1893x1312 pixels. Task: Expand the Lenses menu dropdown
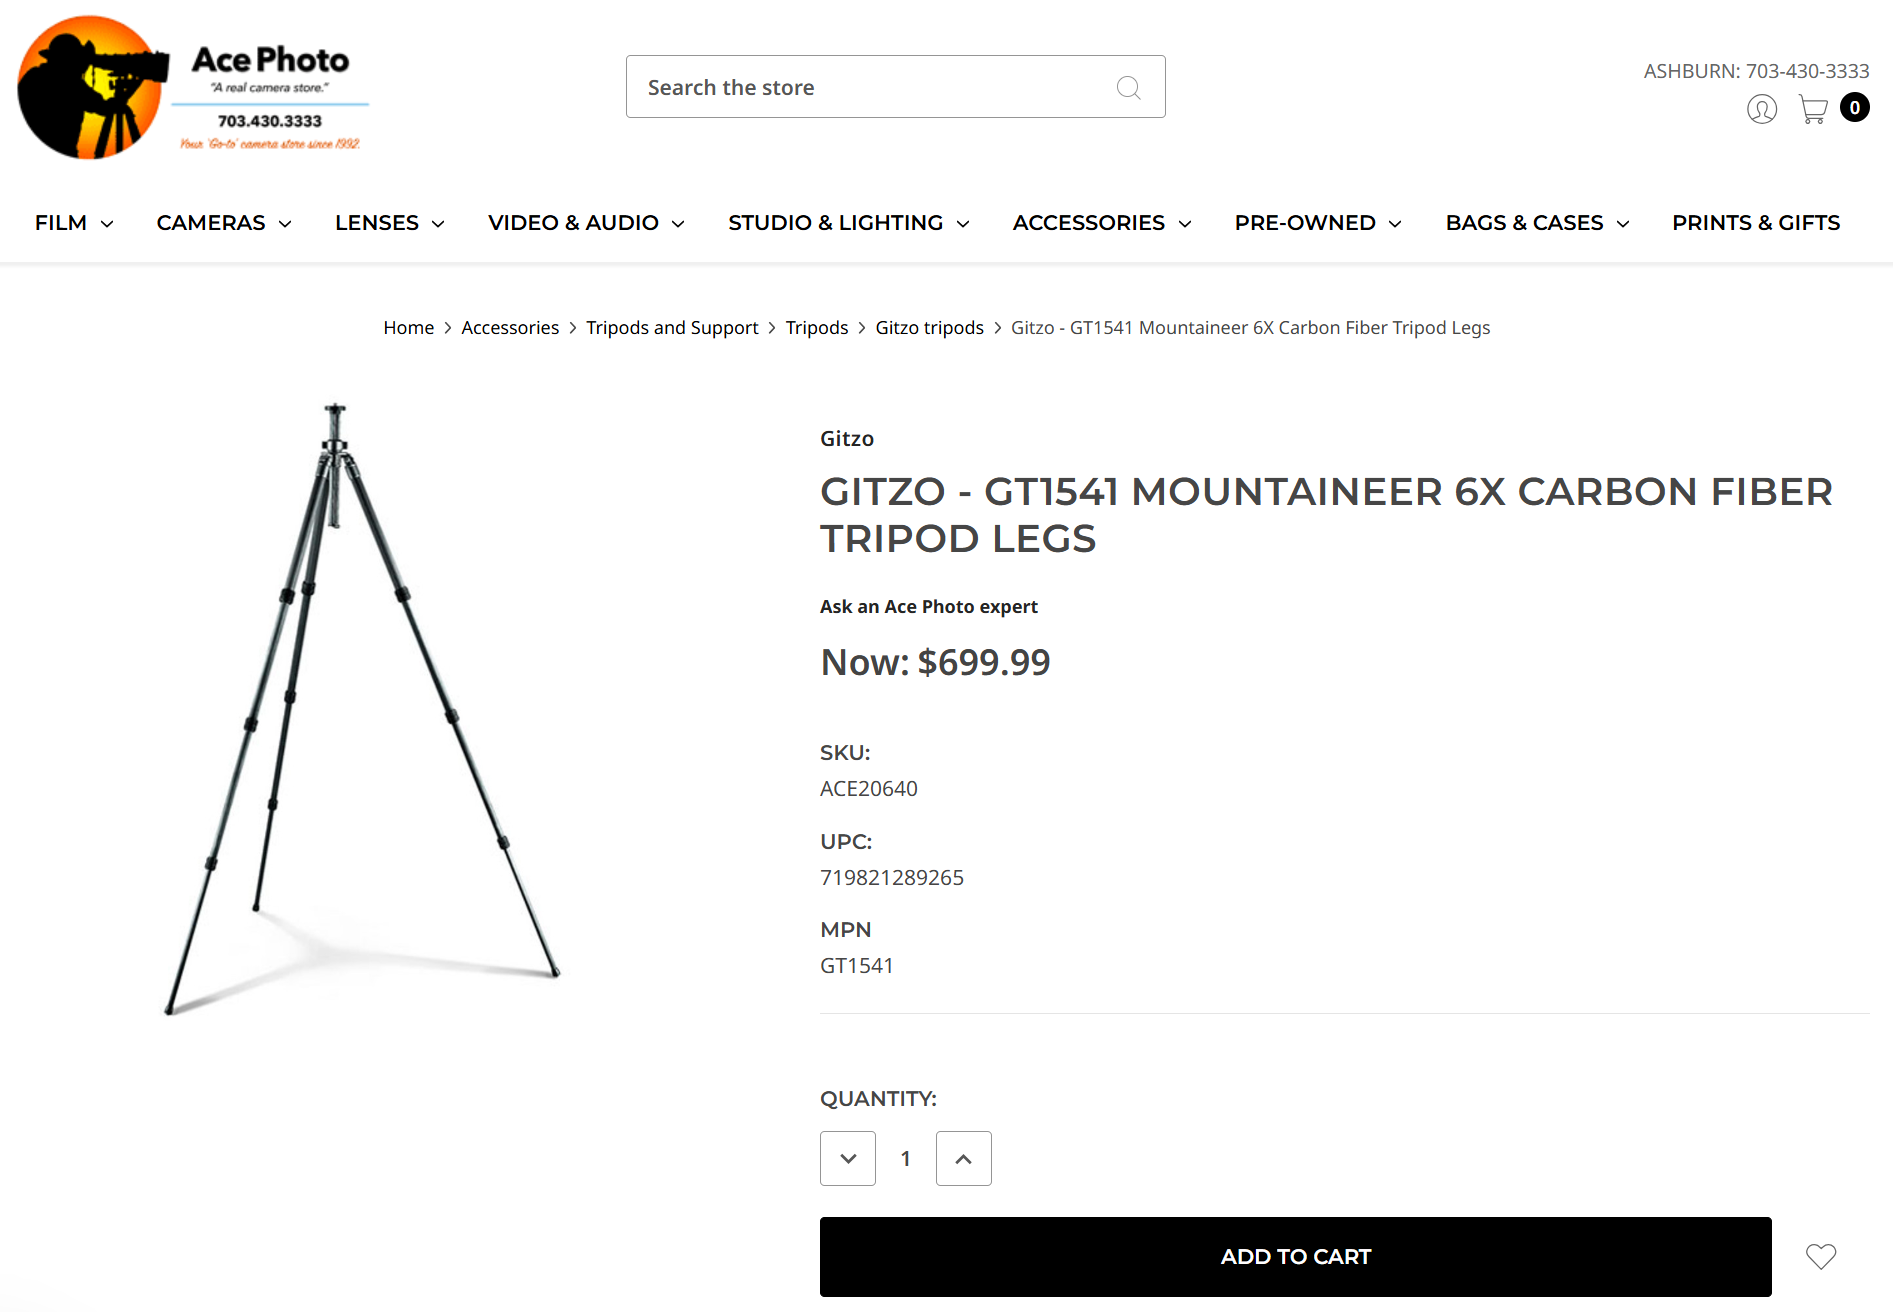(389, 223)
